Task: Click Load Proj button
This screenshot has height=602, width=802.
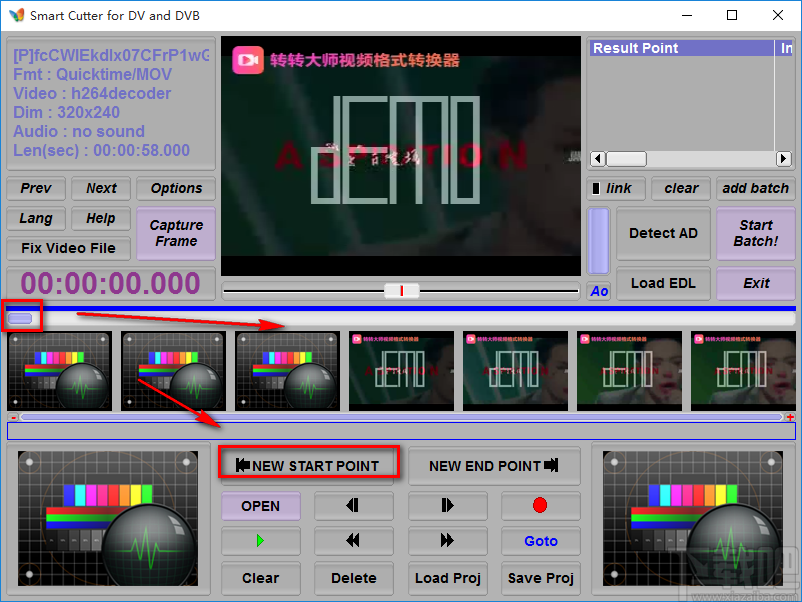Action: [448, 578]
